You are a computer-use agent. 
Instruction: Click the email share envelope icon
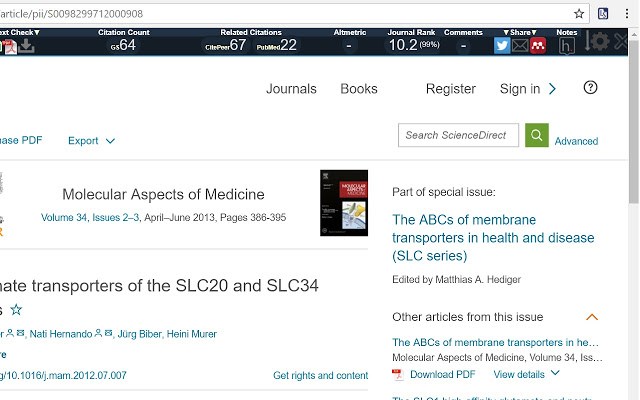(x=520, y=45)
